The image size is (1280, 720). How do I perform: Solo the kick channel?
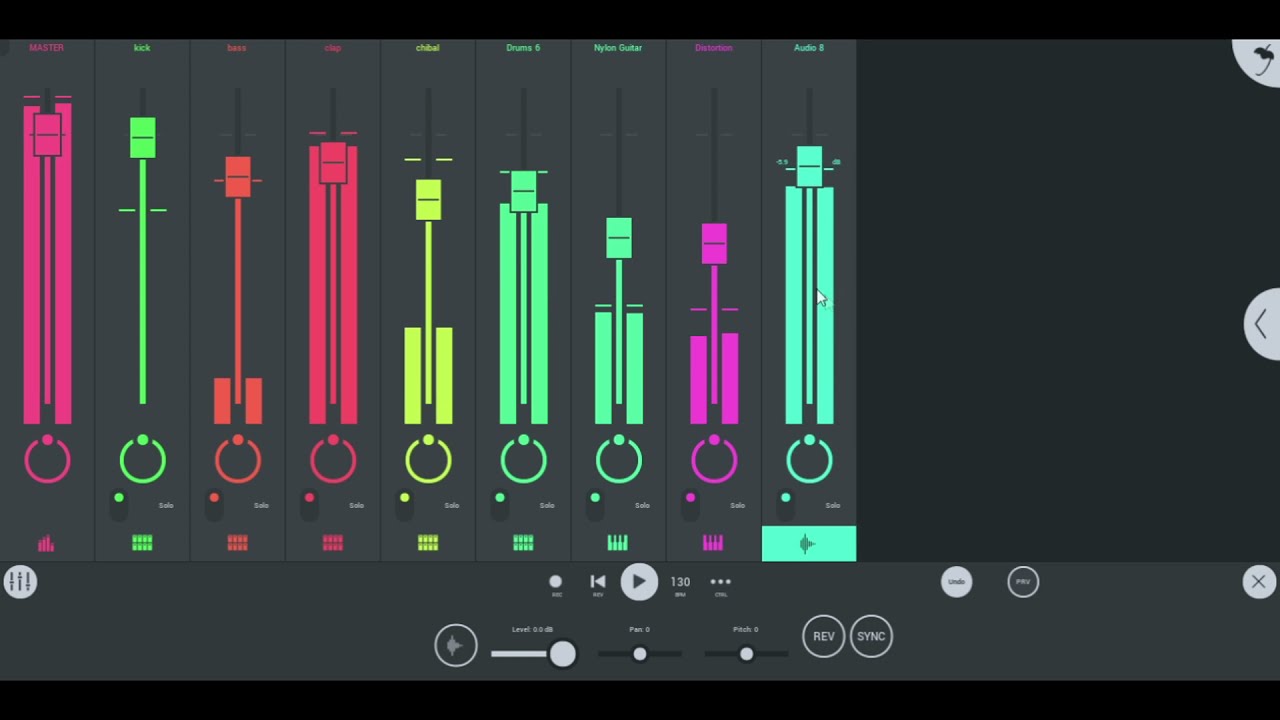tap(166, 505)
